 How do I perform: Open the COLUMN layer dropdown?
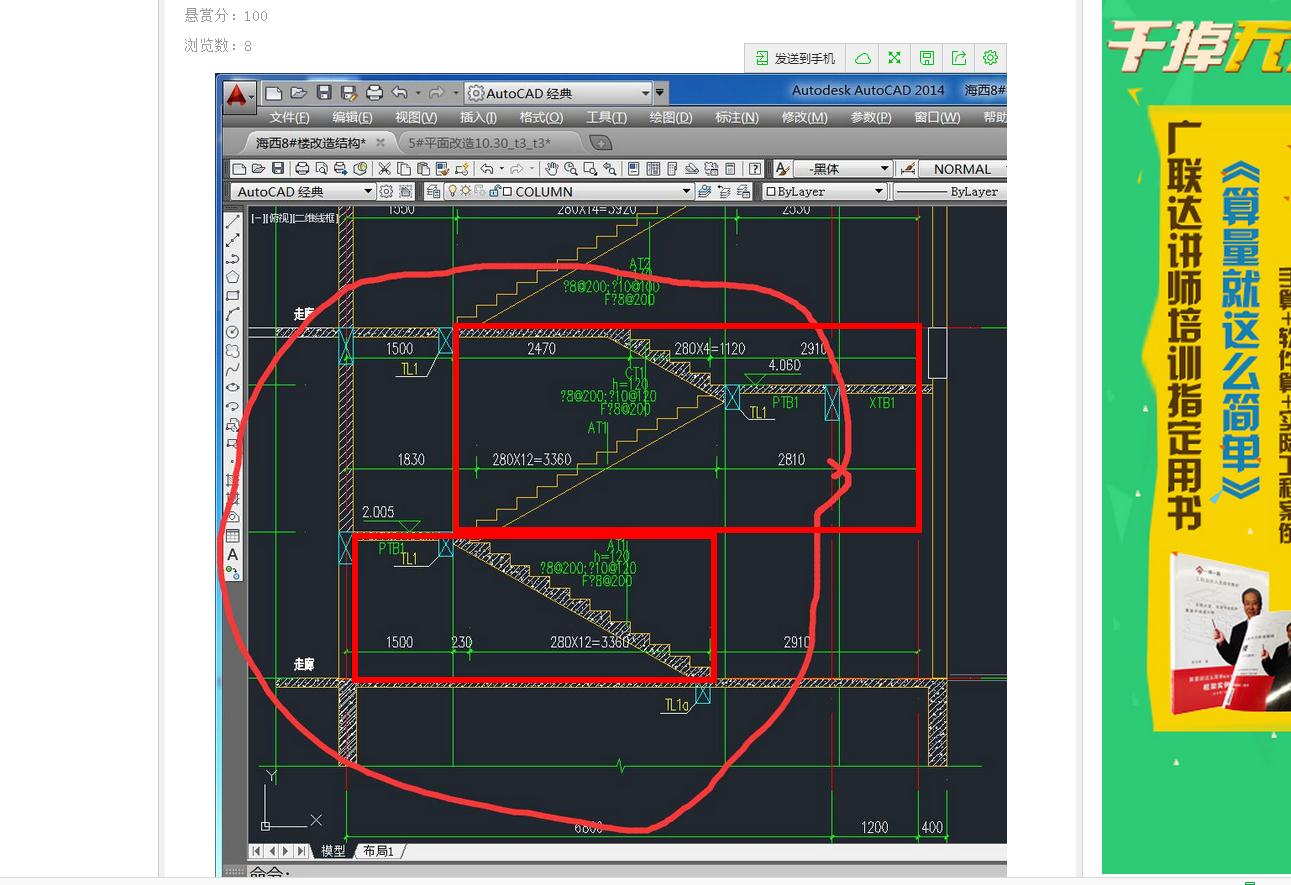click(569, 191)
